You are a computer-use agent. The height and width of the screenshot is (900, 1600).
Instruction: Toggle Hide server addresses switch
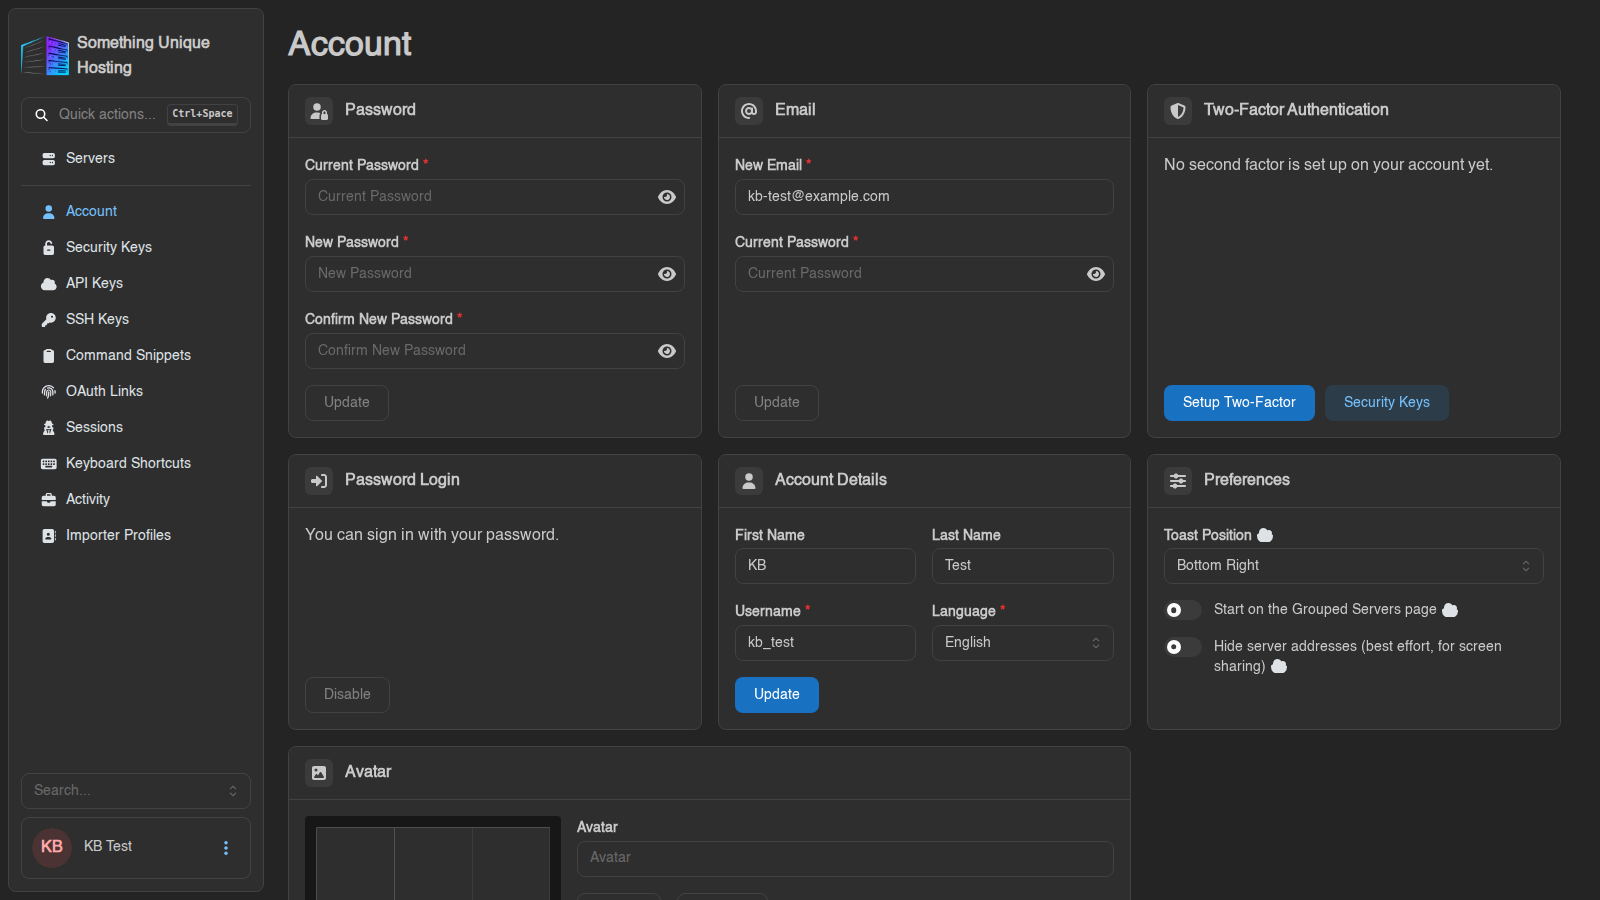tap(1183, 647)
